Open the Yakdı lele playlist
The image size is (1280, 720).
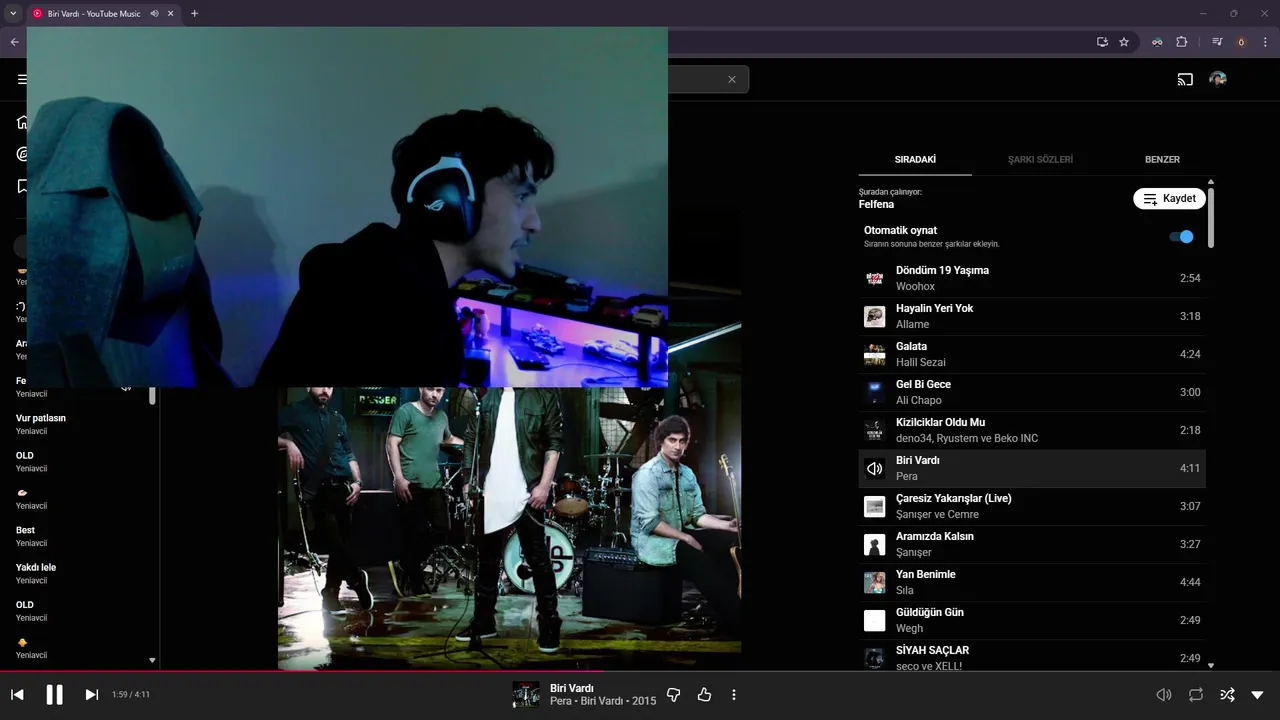coord(36,567)
